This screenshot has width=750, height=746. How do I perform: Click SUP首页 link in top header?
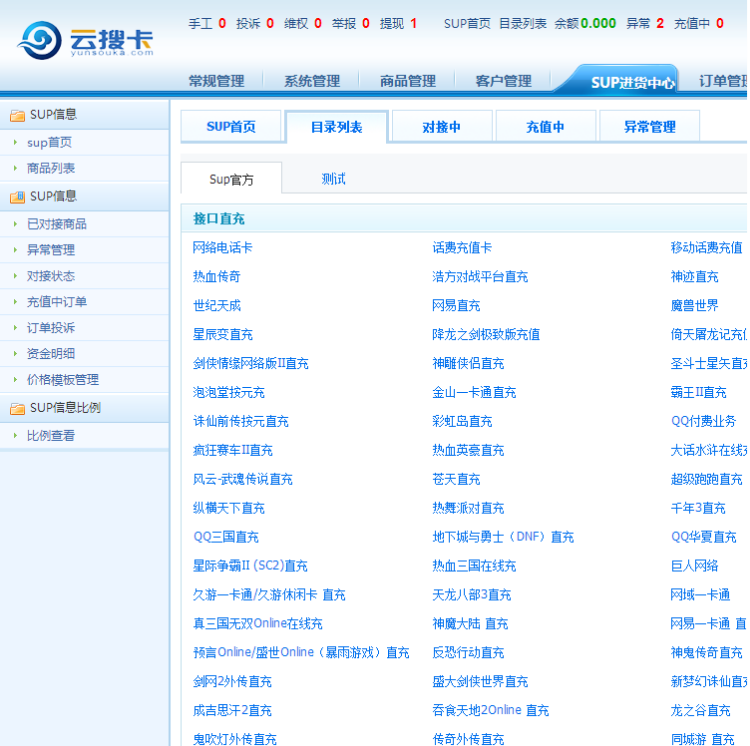467,23
